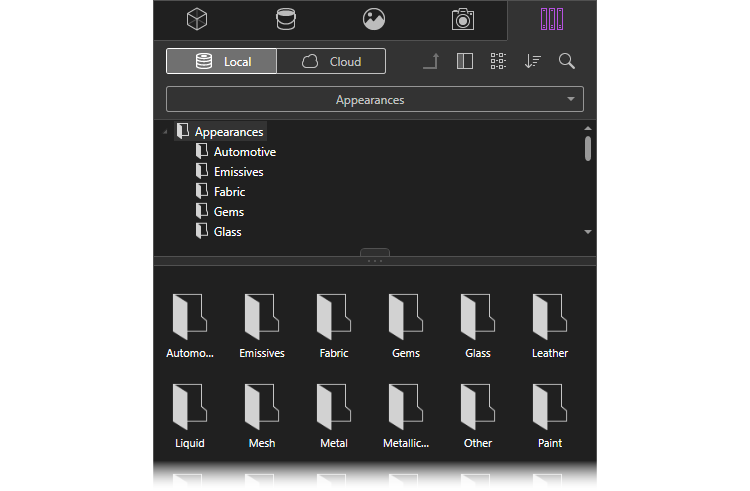Collapse the Appearances tree root node

click(165, 132)
